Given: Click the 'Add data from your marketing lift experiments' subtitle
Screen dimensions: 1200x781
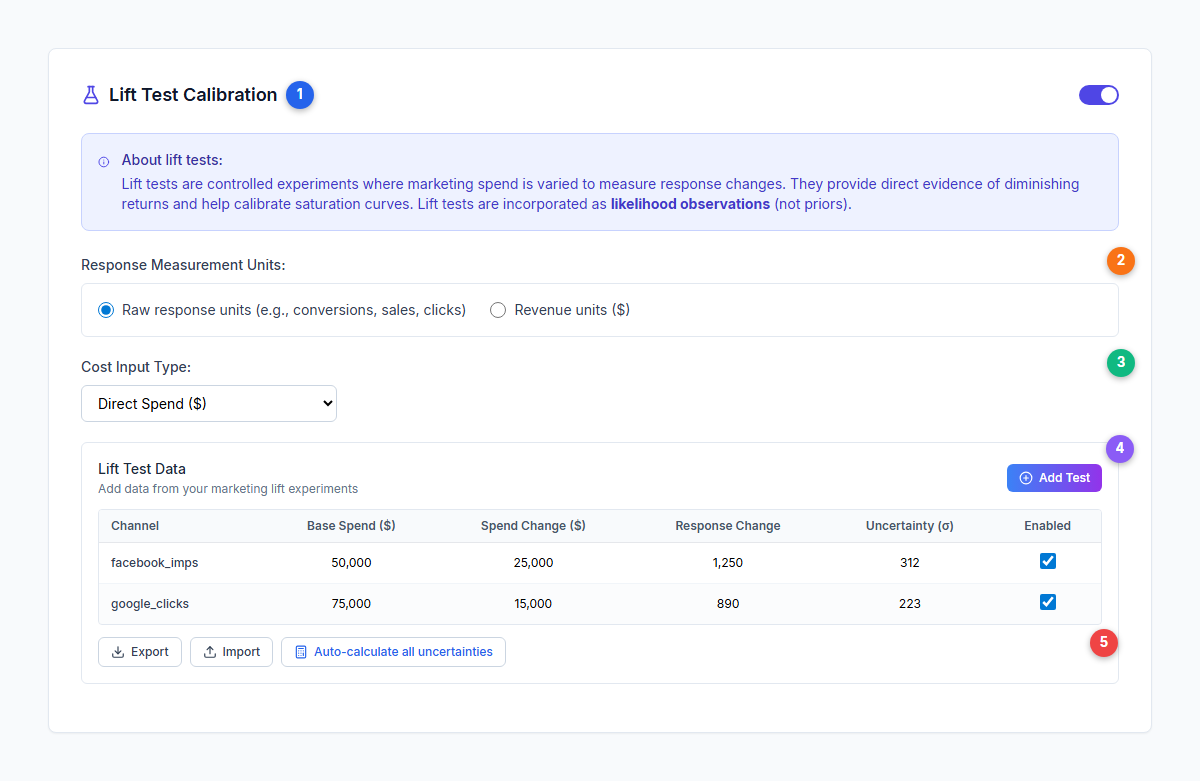Looking at the screenshot, I should click(x=228, y=489).
